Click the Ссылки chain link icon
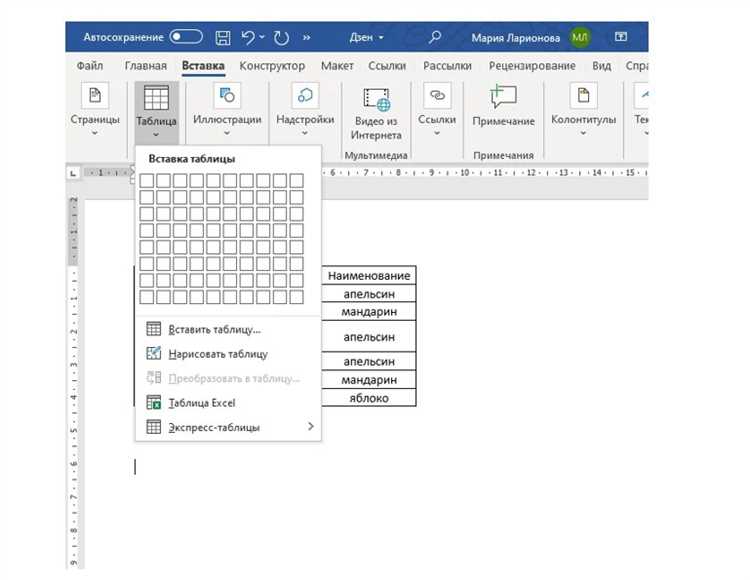This screenshot has height=580, width=750. pos(437,96)
